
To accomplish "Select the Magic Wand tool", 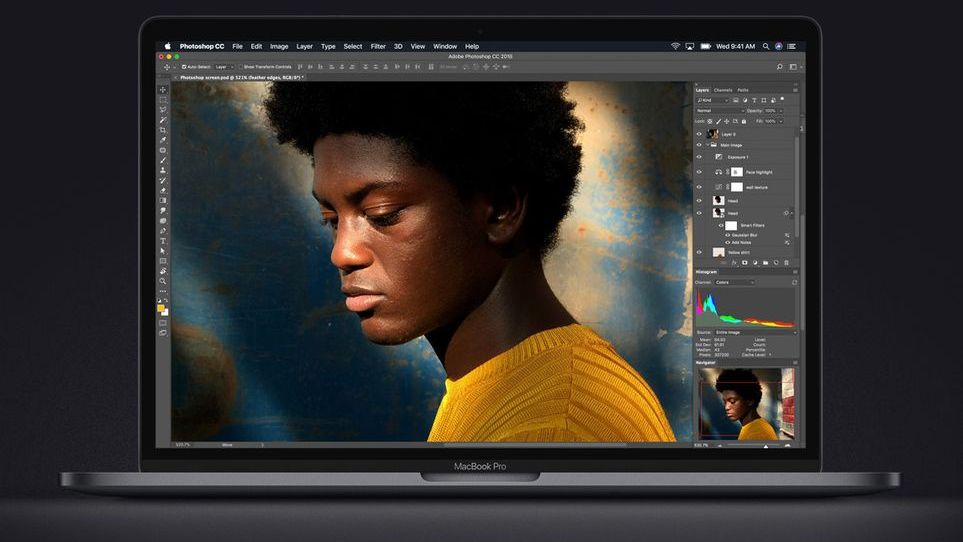I will (x=163, y=120).
